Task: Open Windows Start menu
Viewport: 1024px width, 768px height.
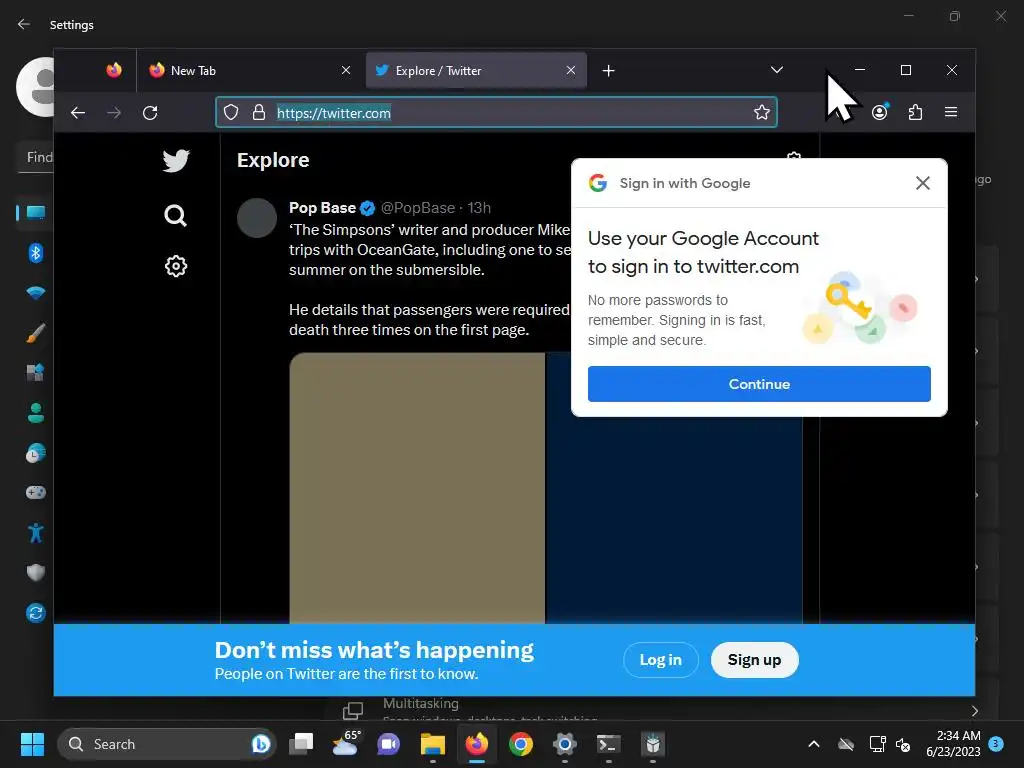Action: click(32, 744)
